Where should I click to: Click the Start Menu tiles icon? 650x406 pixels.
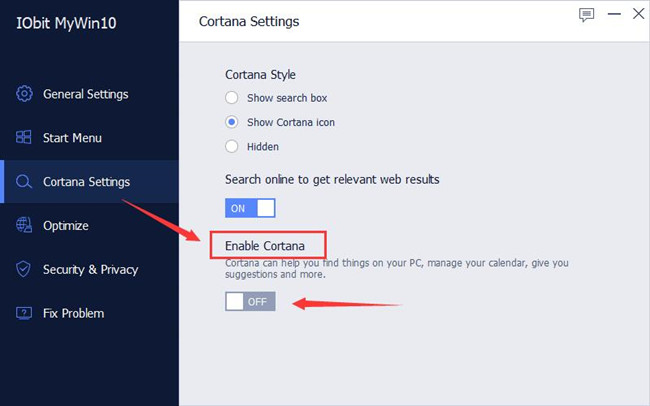point(24,137)
